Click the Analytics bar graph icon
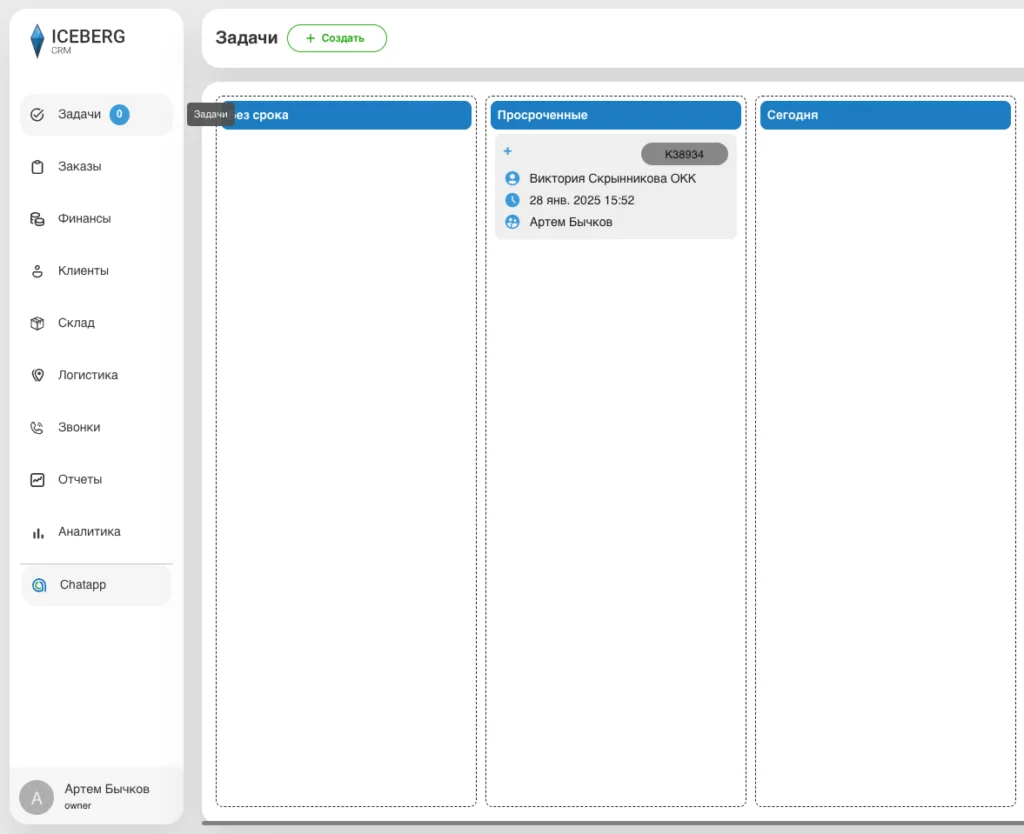The height and width of the screenshot is (834, 1024). click(x=38, y=532)
